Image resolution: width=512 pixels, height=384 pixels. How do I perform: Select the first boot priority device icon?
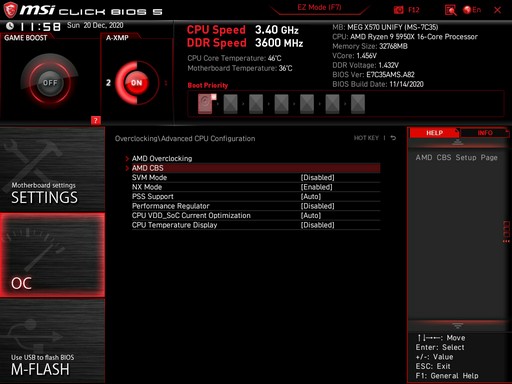[x=206, y=104]
